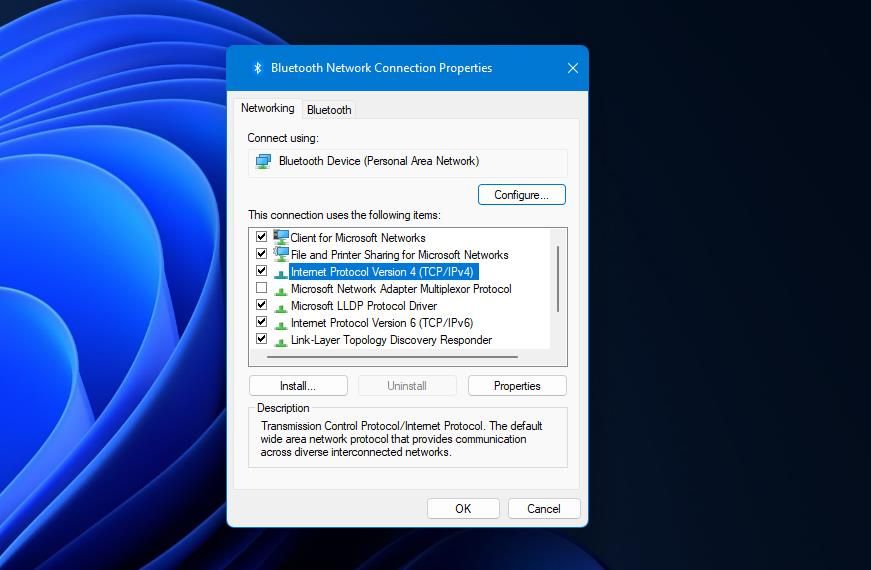Disable the Internet Protocol Version 6 checkbox
871x570 pixels.
pos(261,322)
